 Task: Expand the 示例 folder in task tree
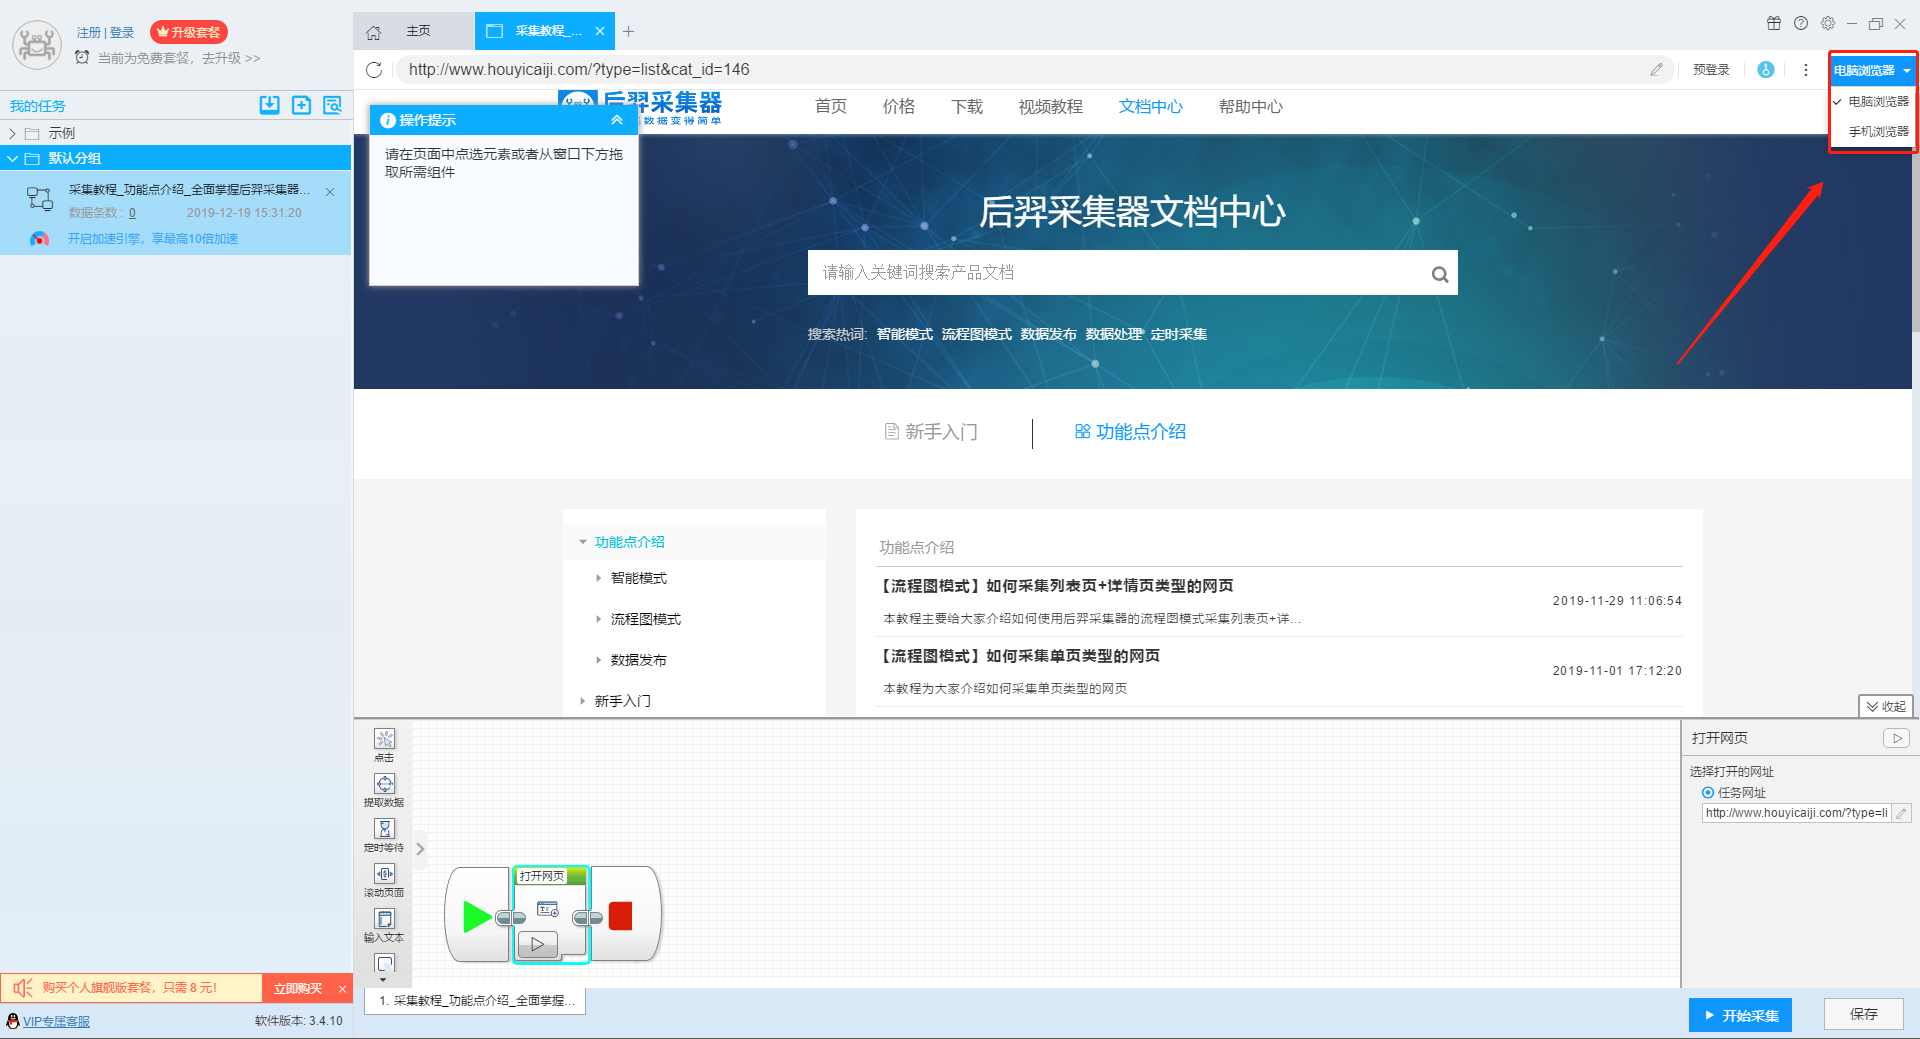pos(12,133)
